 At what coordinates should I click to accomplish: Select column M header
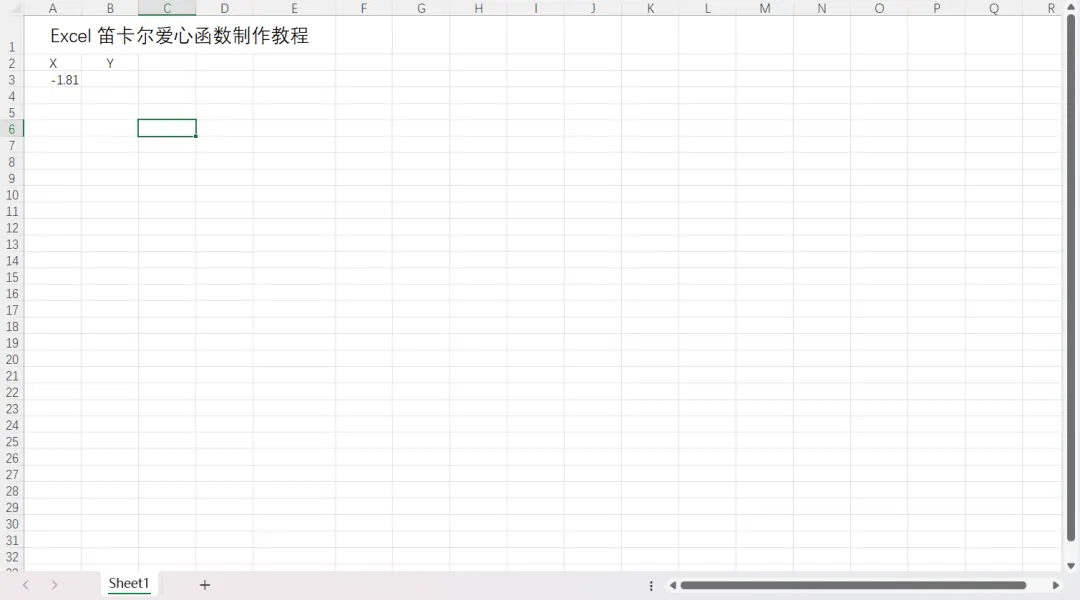click(x=765, y=8)
